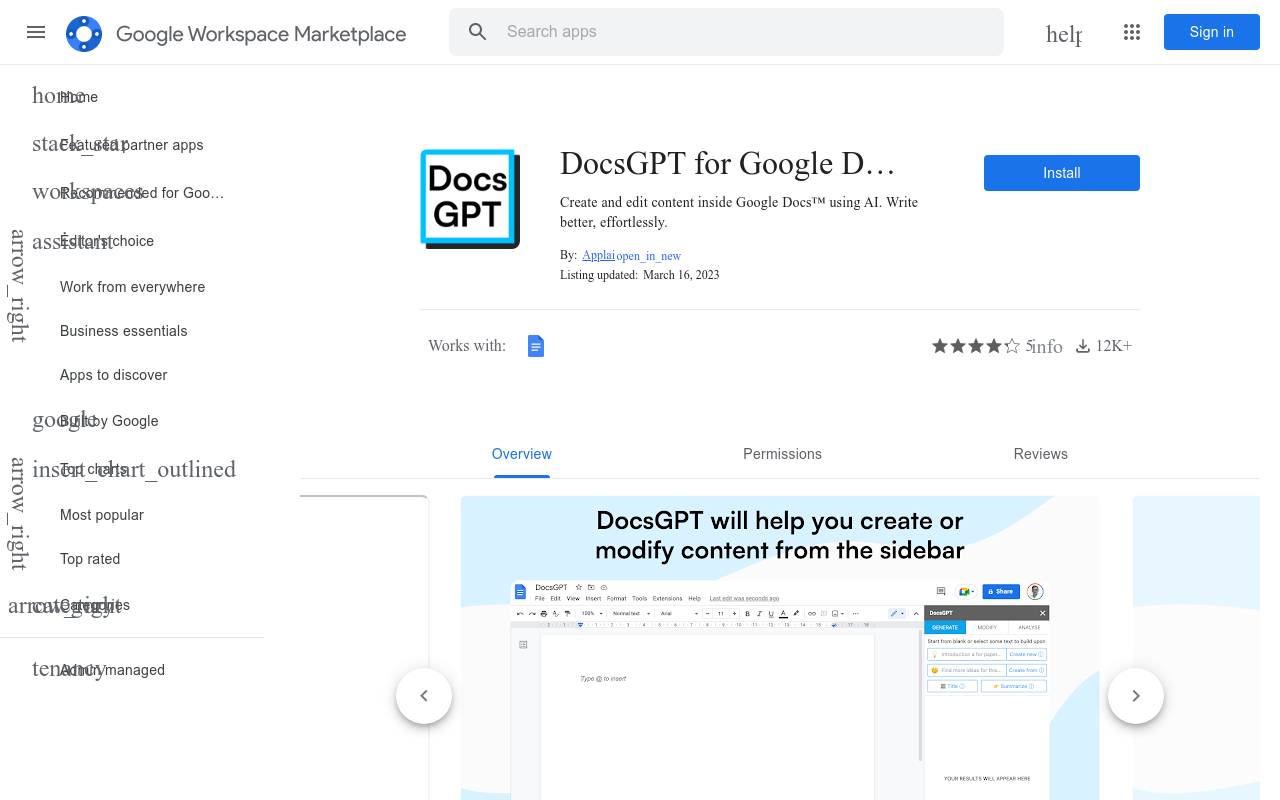Click the rating info icon

[1047, 347]
